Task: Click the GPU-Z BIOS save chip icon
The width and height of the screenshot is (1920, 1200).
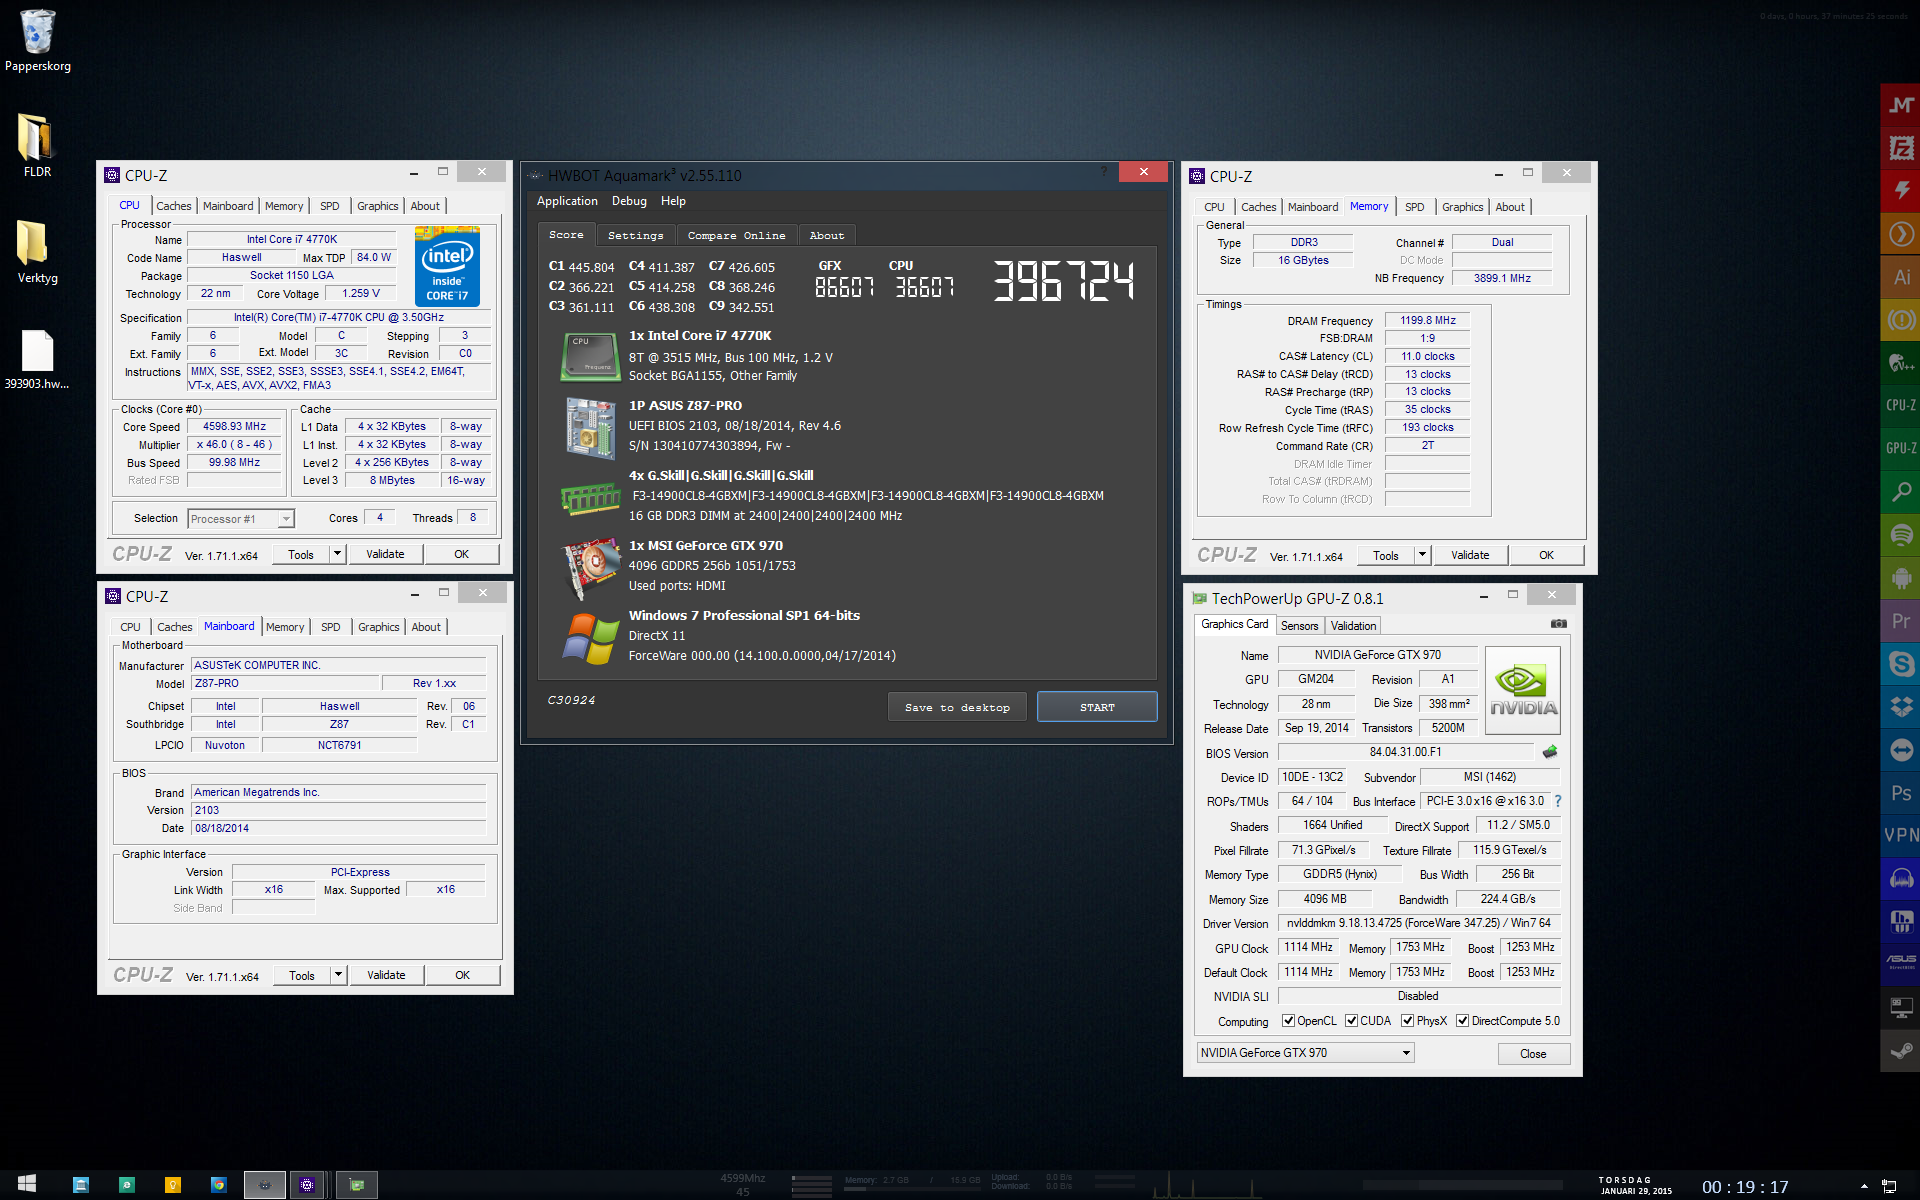Action: coord(1550,752)
